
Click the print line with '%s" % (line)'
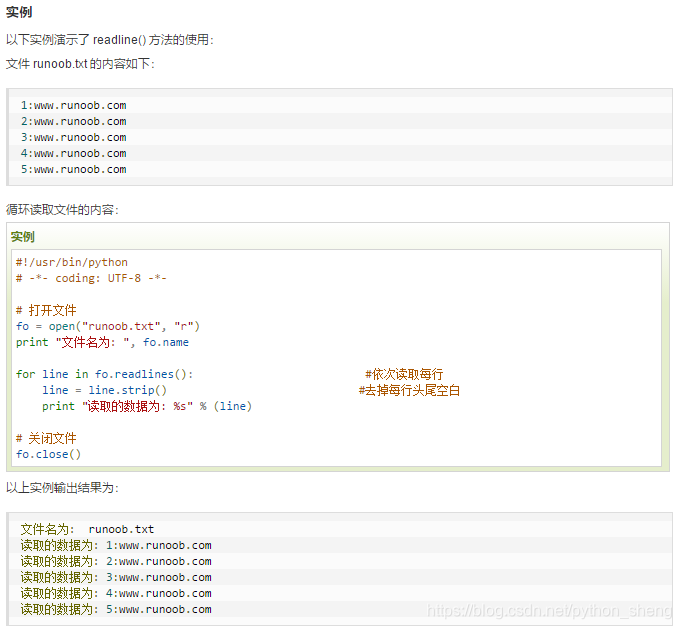pos(147,406)
